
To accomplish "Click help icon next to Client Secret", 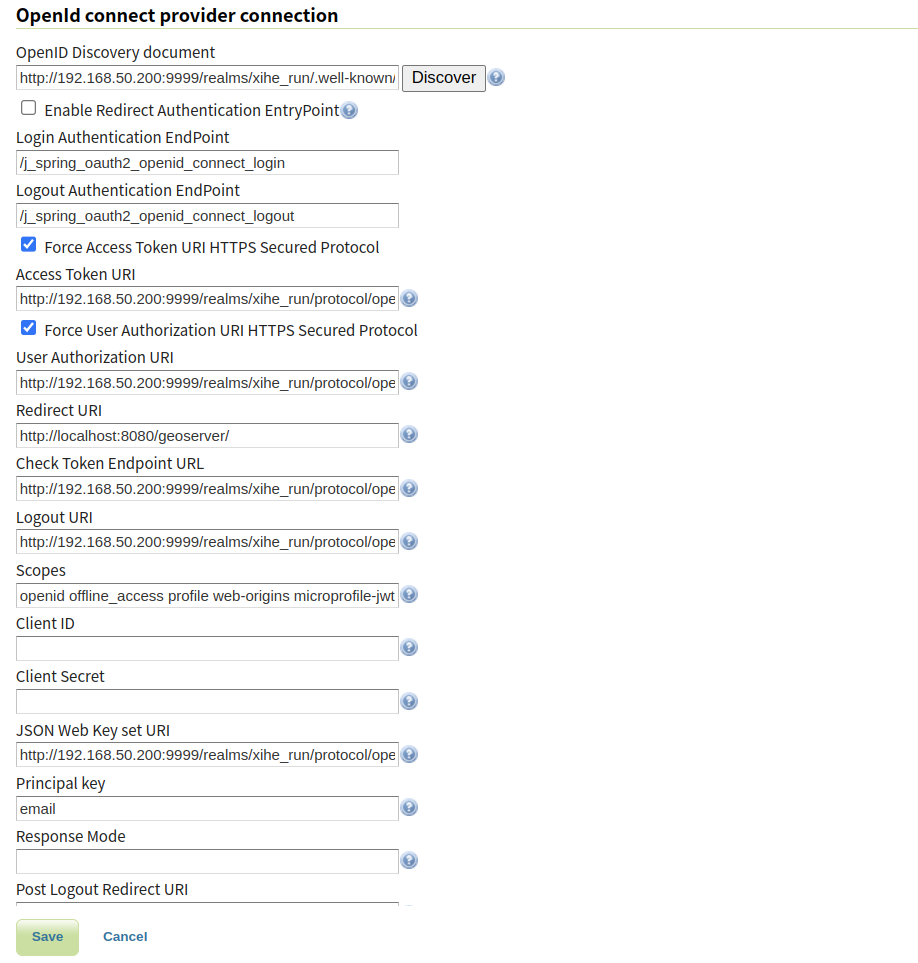I will point(409,702).
